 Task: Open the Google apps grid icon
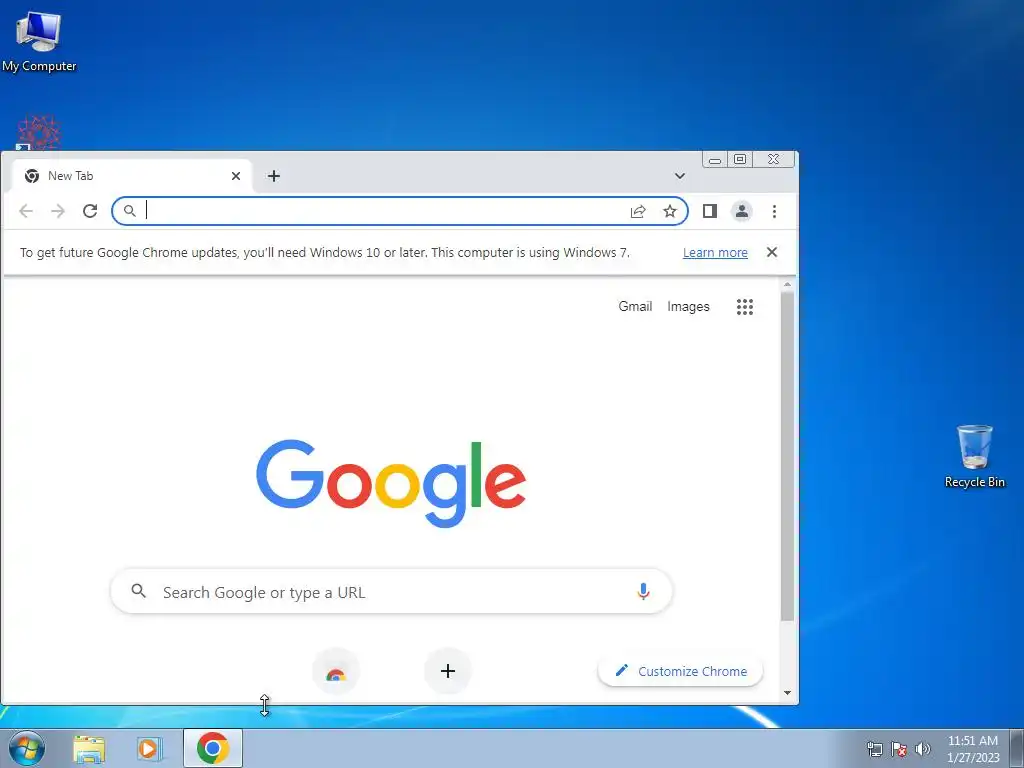coord(745,307)
